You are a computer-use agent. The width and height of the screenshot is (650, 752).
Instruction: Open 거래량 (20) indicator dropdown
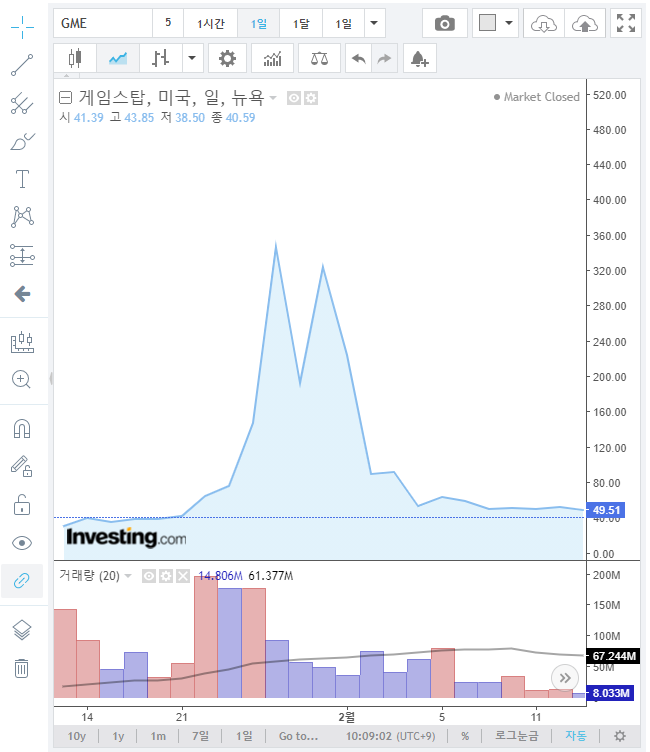point(128,576)
